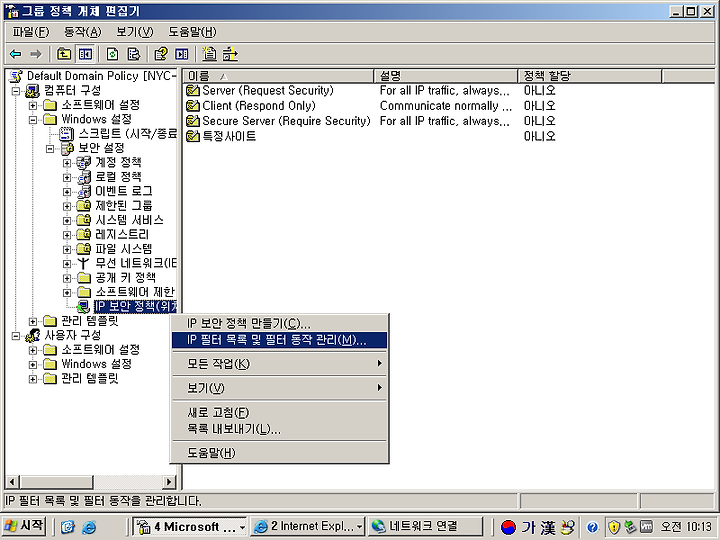The width and height of the screenshot is (720, 540).
Task: Click the Up one level folder icon
Action: point(64,54)
